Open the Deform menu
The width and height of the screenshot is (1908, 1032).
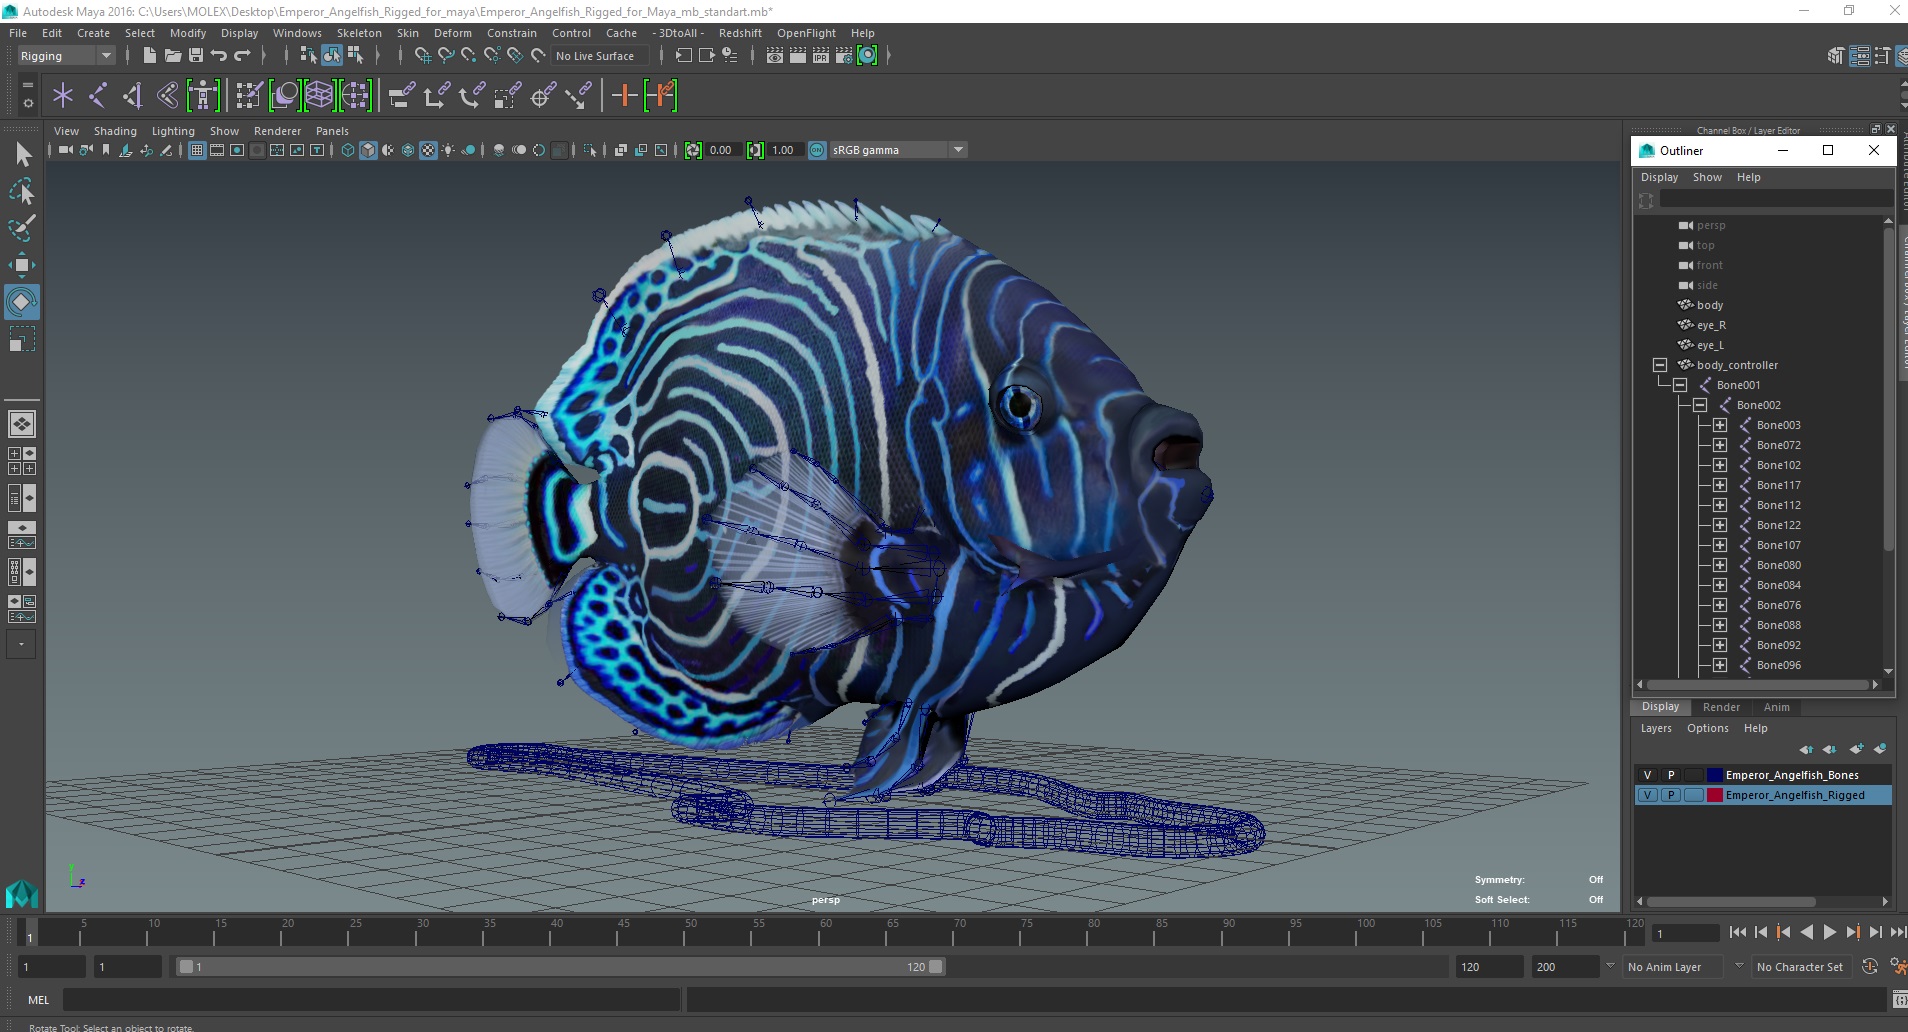pos(452,33)
